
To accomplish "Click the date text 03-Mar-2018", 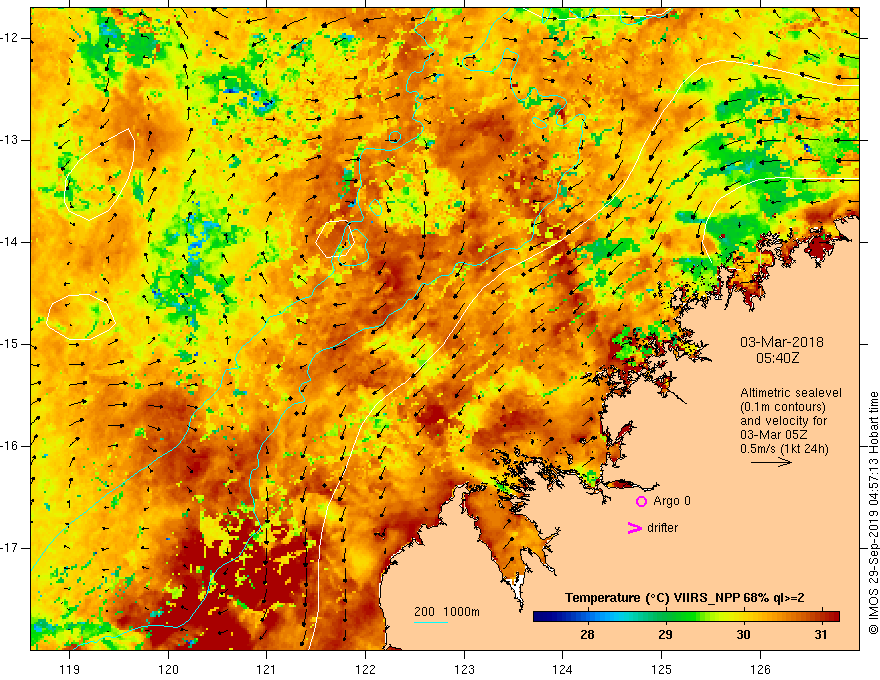I will click(x=781, y=342).
